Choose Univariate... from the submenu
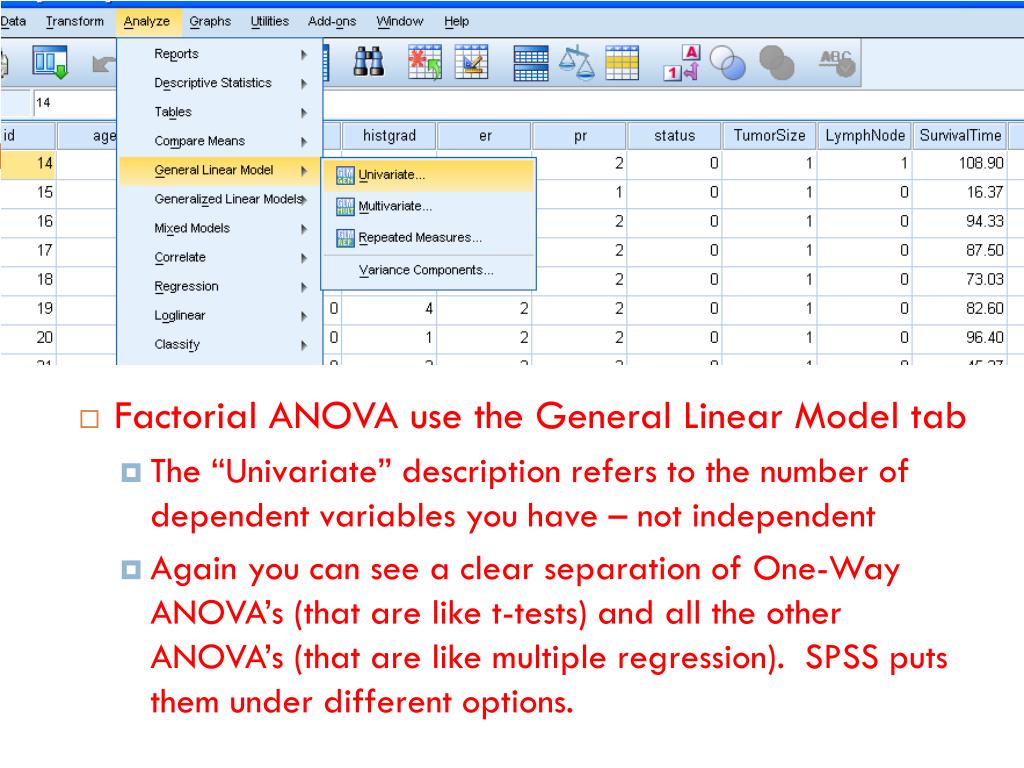 [428, 175]
